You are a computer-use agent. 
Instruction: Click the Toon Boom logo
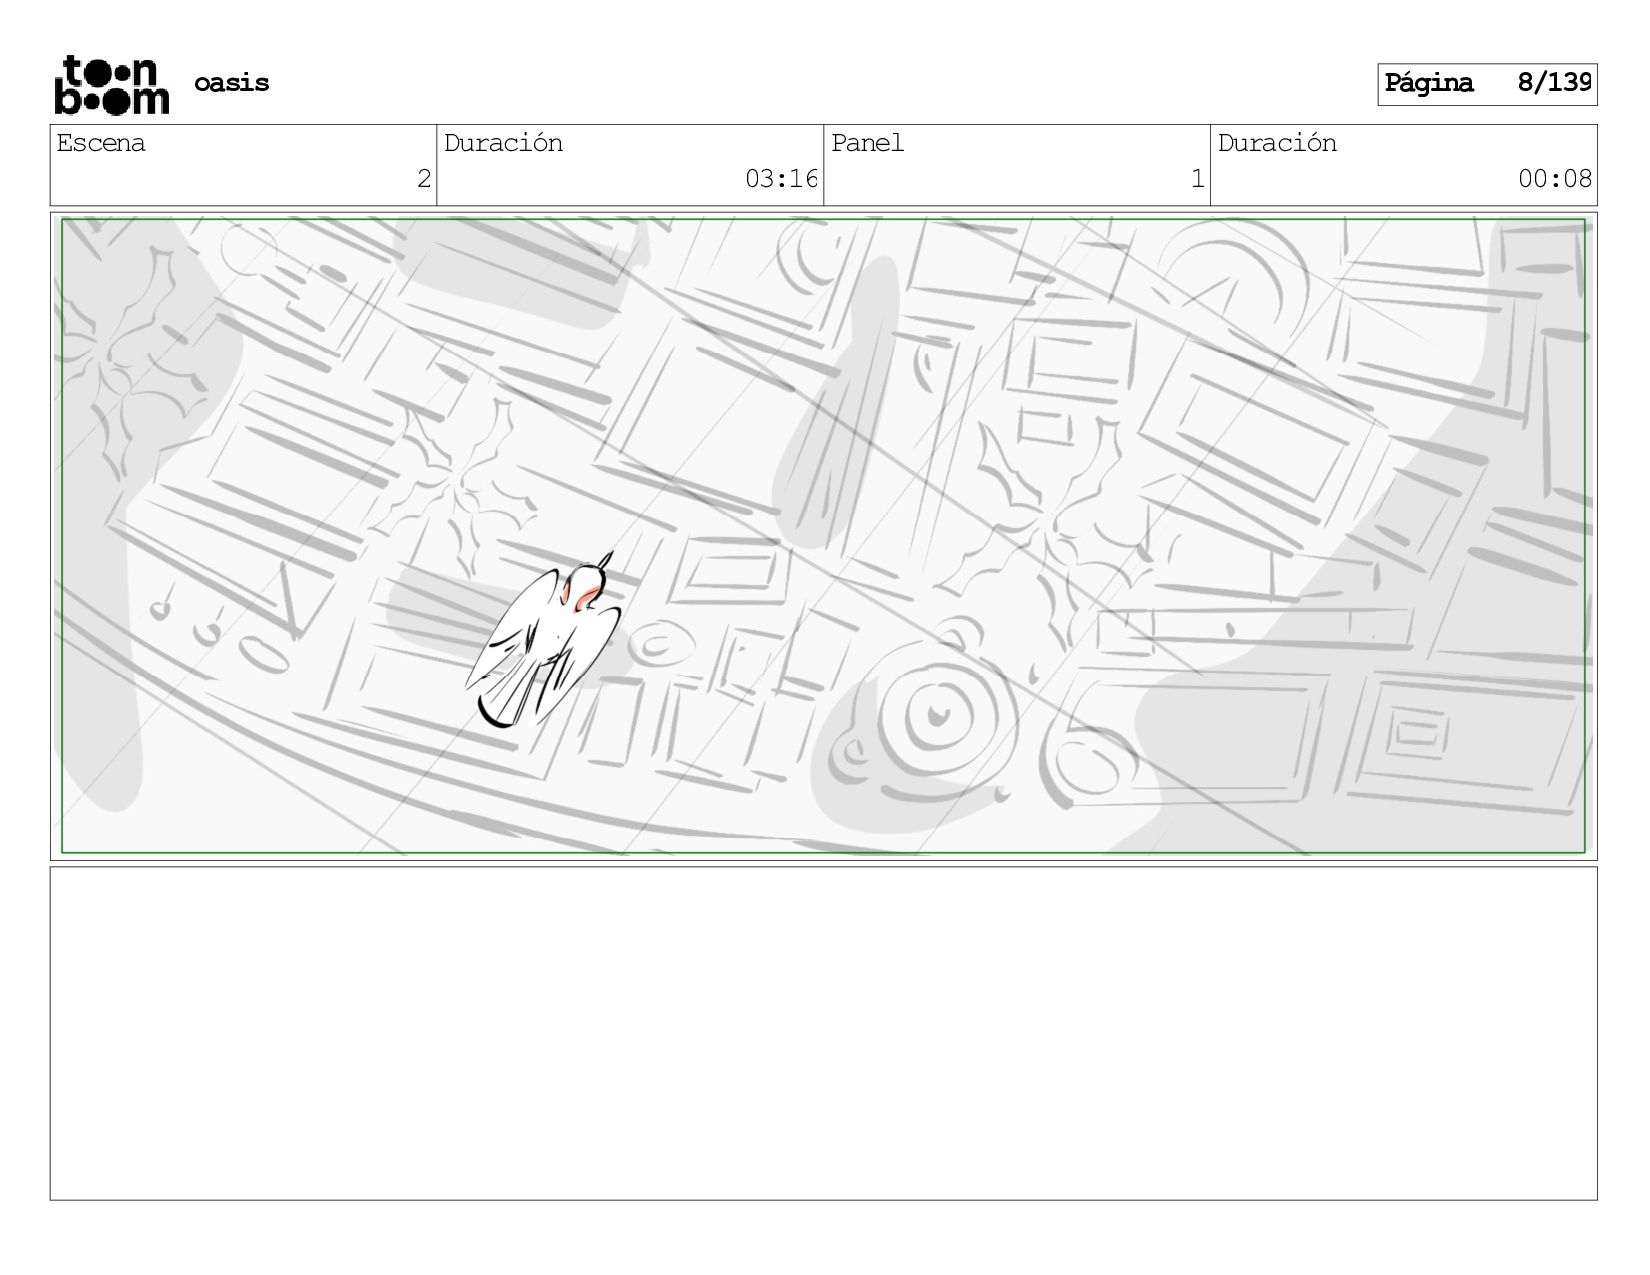pyautogui.click(x=111, y=85)
